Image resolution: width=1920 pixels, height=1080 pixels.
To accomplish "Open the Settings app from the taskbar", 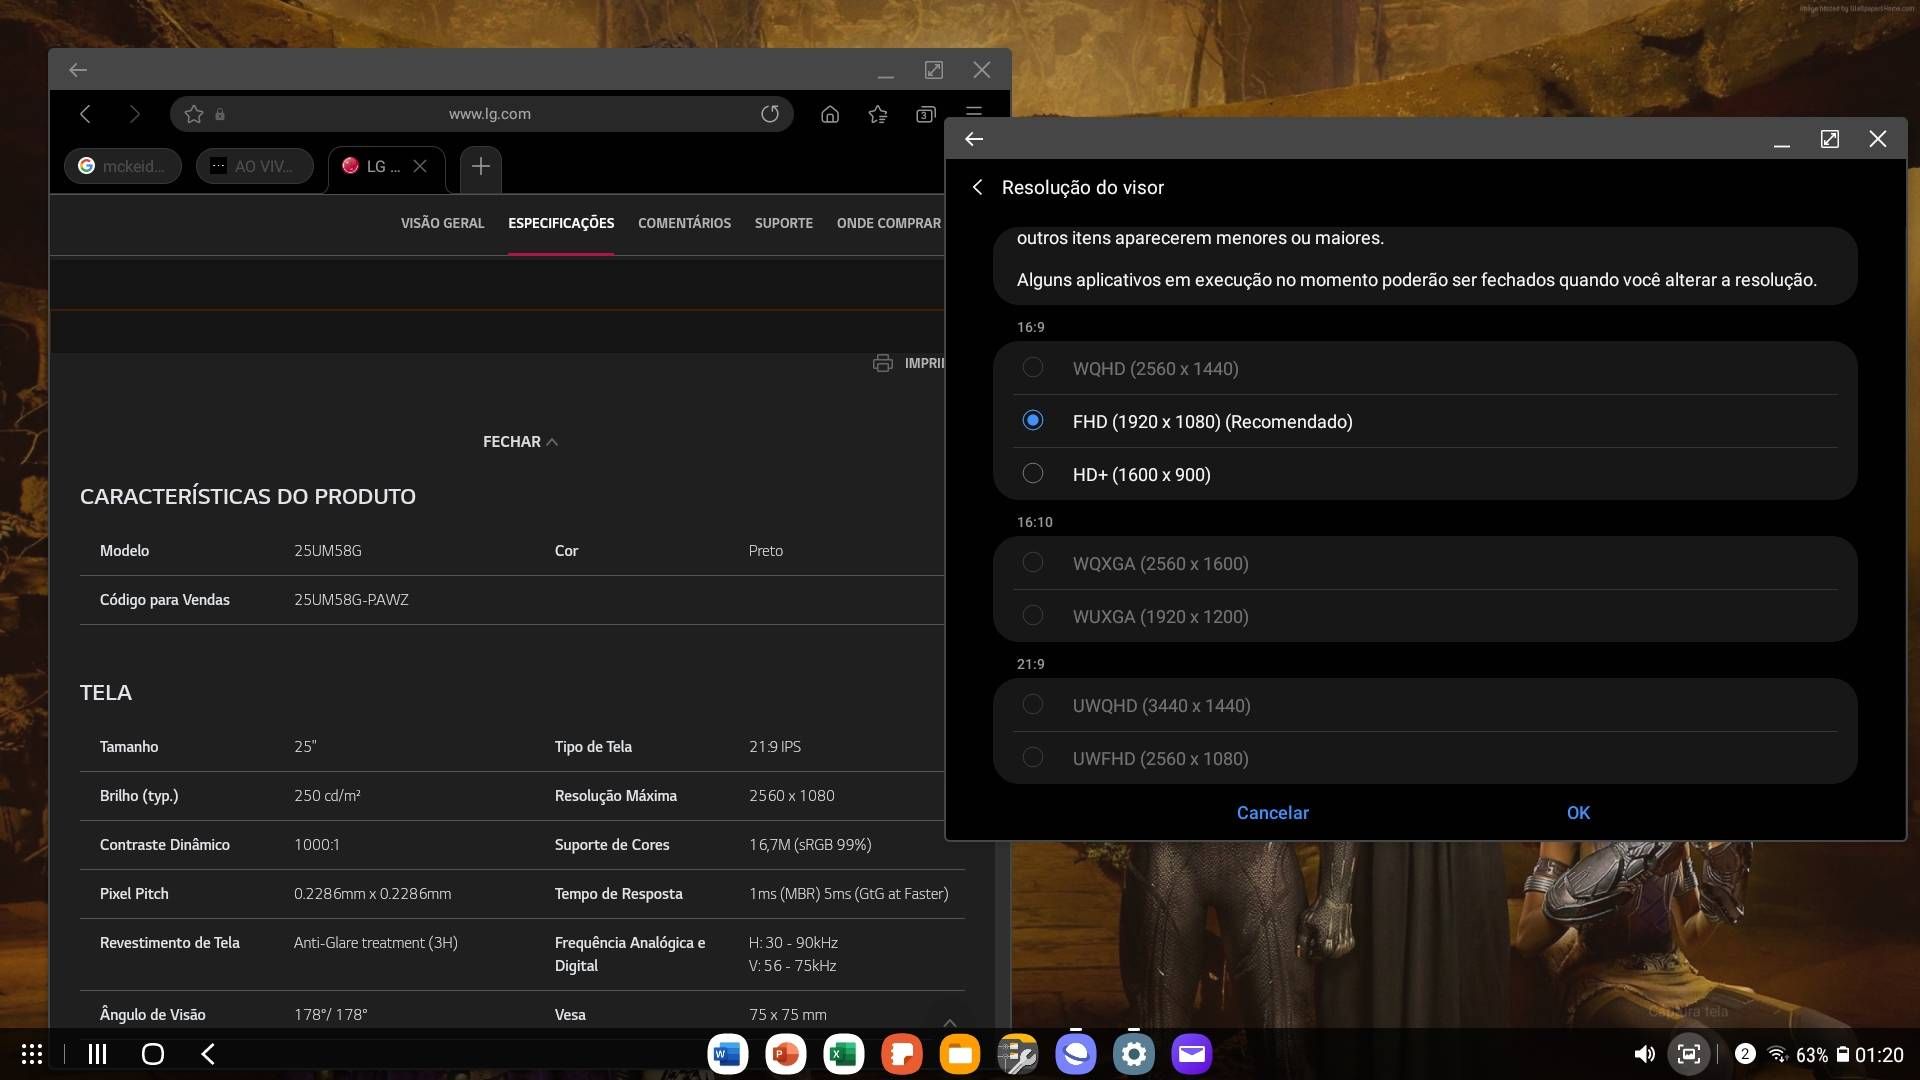I will click(1134, 1054).
